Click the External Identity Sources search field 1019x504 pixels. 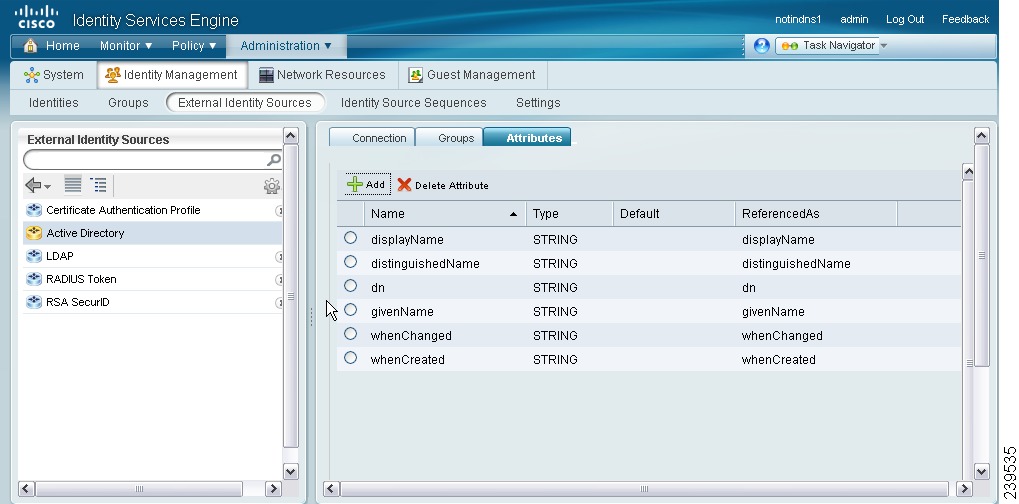pyautogui.click(x=153, y=160)
